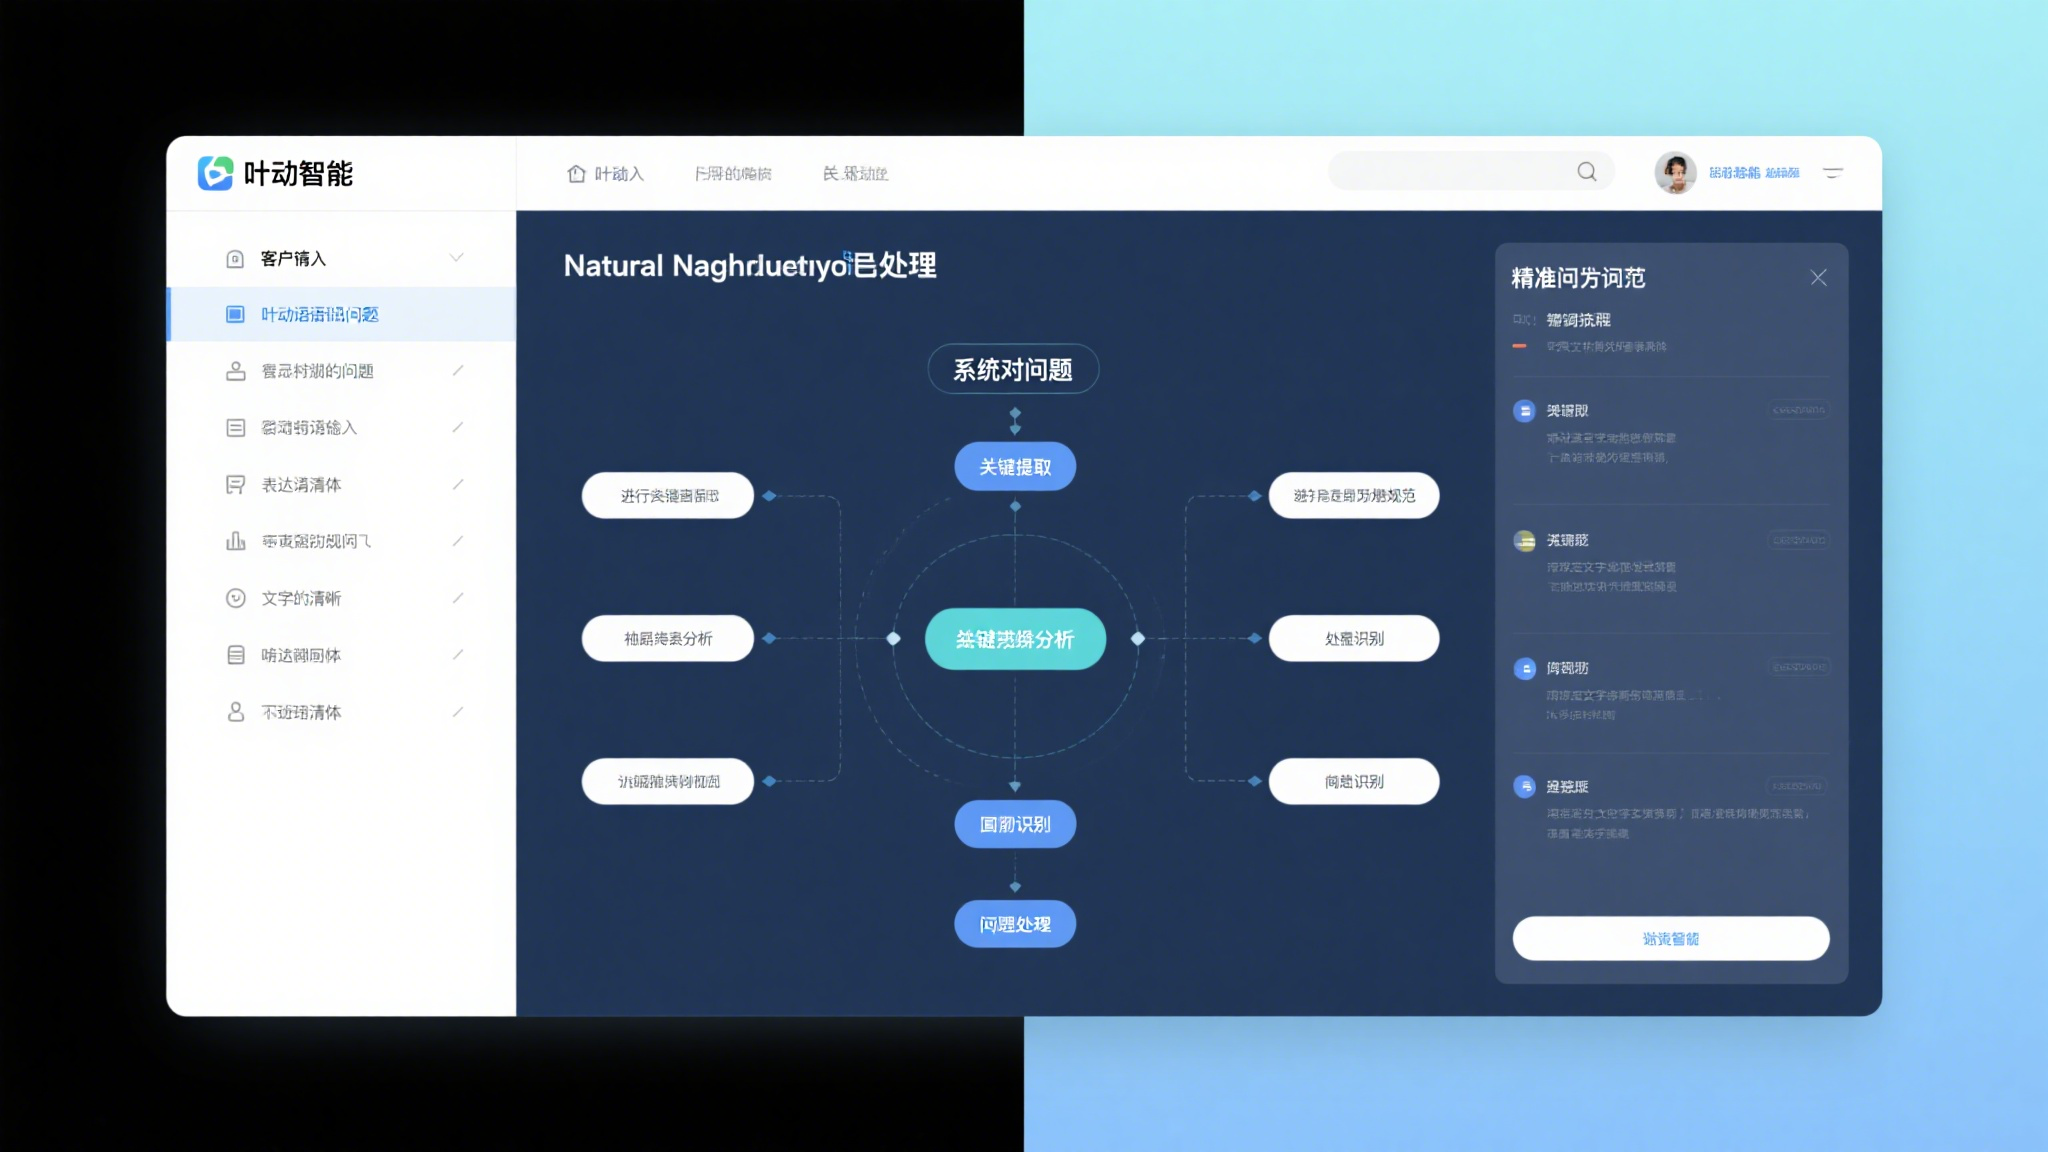Click the 关键提取 node button
The width and height of the screenshot is (2048, 1152).
(x=1014, y=467)
